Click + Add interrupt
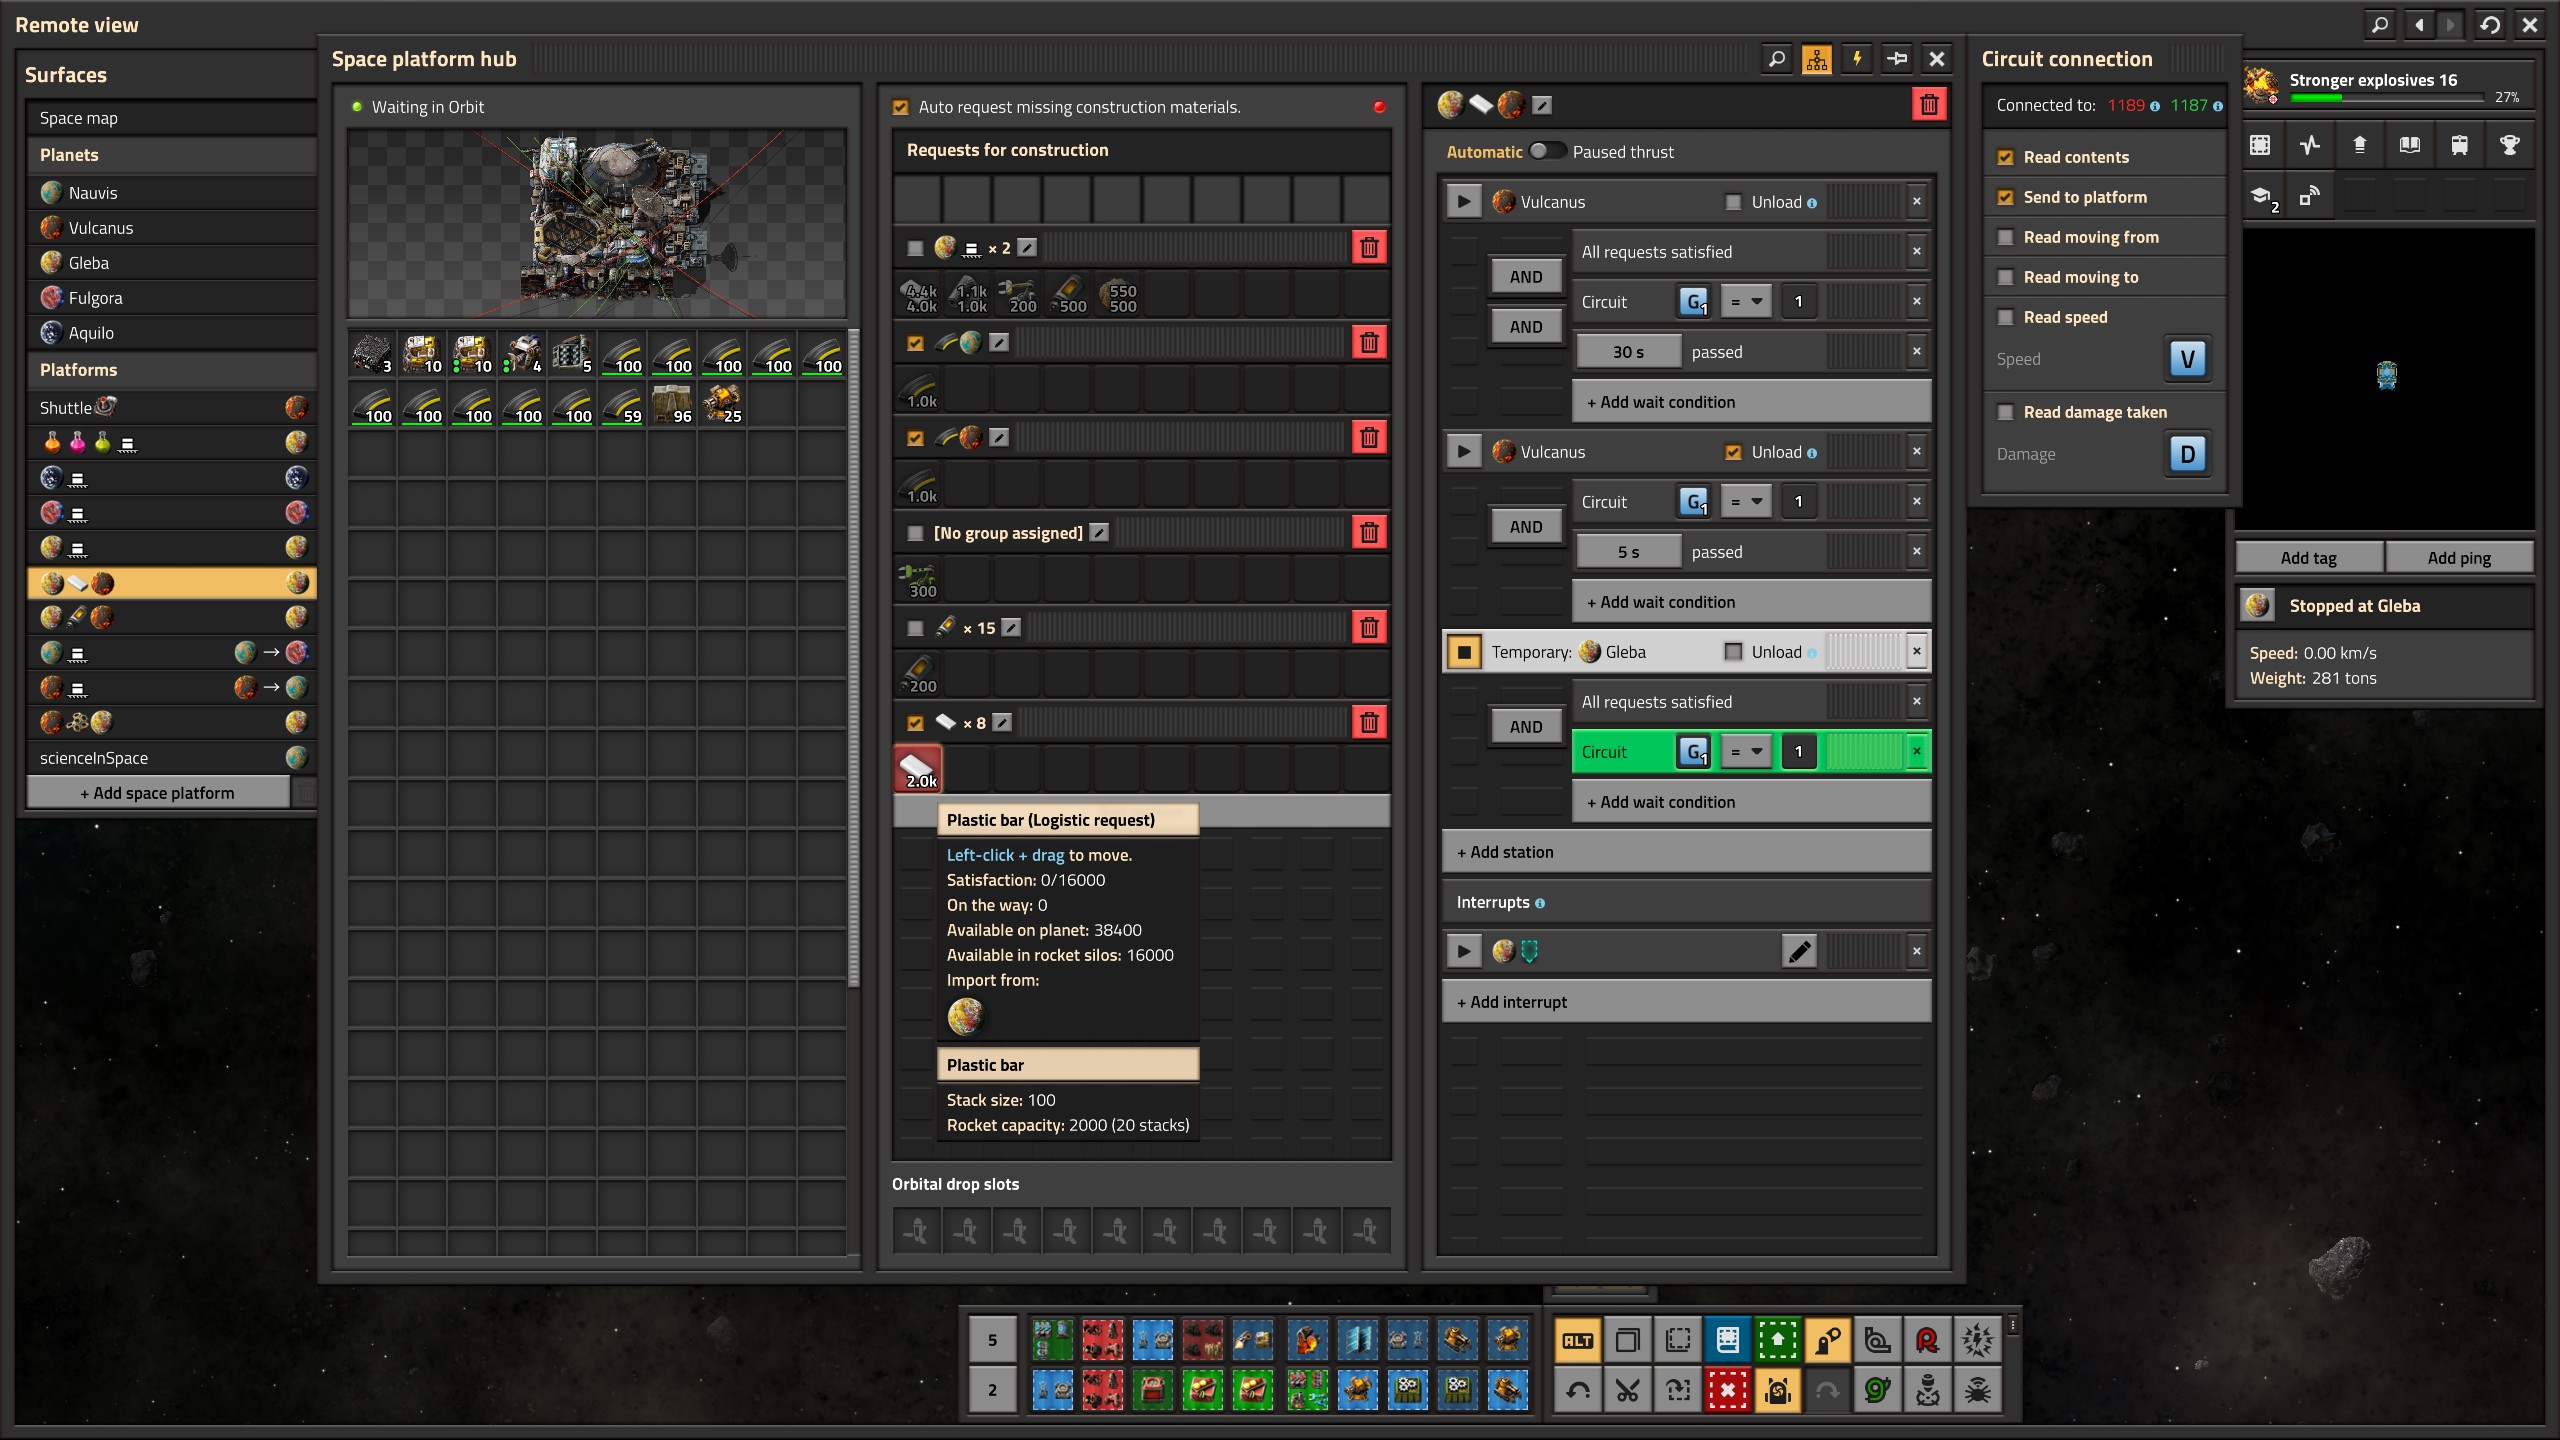Screen dimensions: 2560x1440 pos(1686,1002)
